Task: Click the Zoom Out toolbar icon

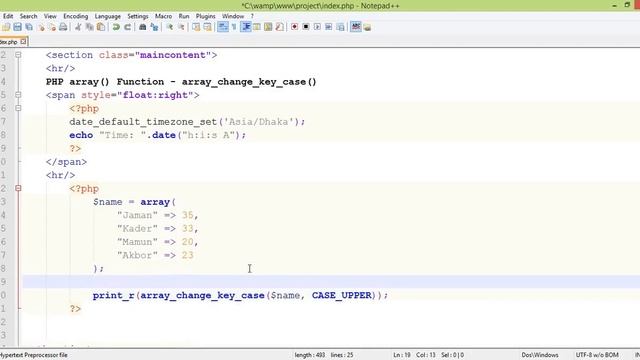Action: 181,27
